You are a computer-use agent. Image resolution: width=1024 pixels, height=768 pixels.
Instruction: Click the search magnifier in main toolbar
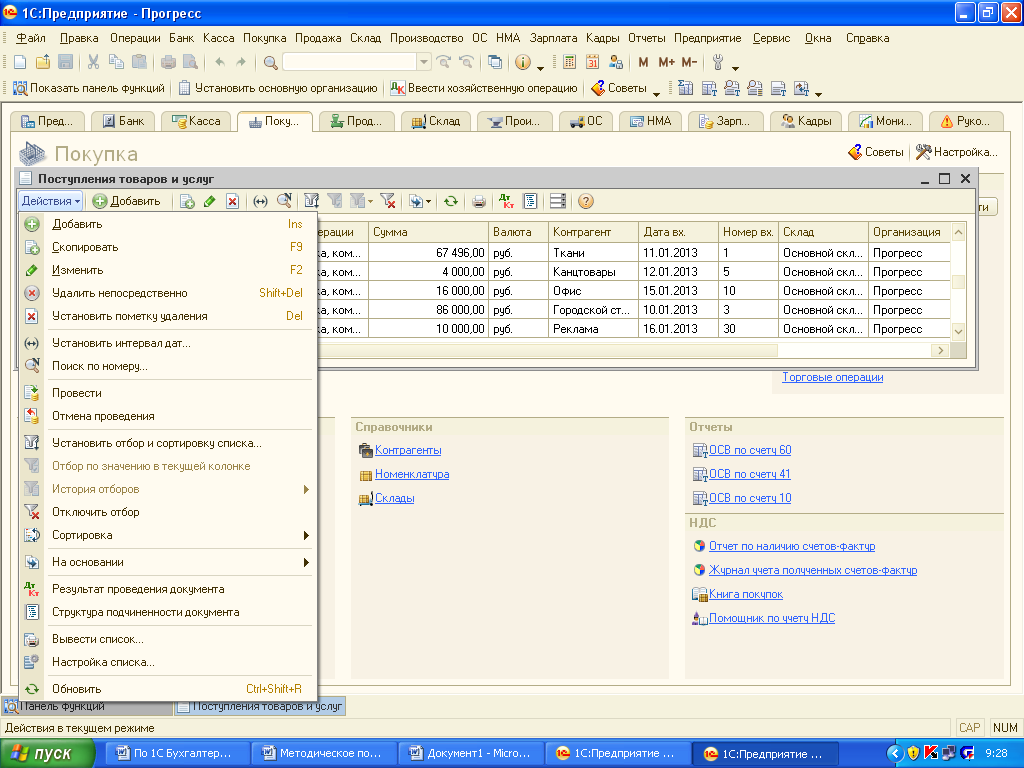270,62
